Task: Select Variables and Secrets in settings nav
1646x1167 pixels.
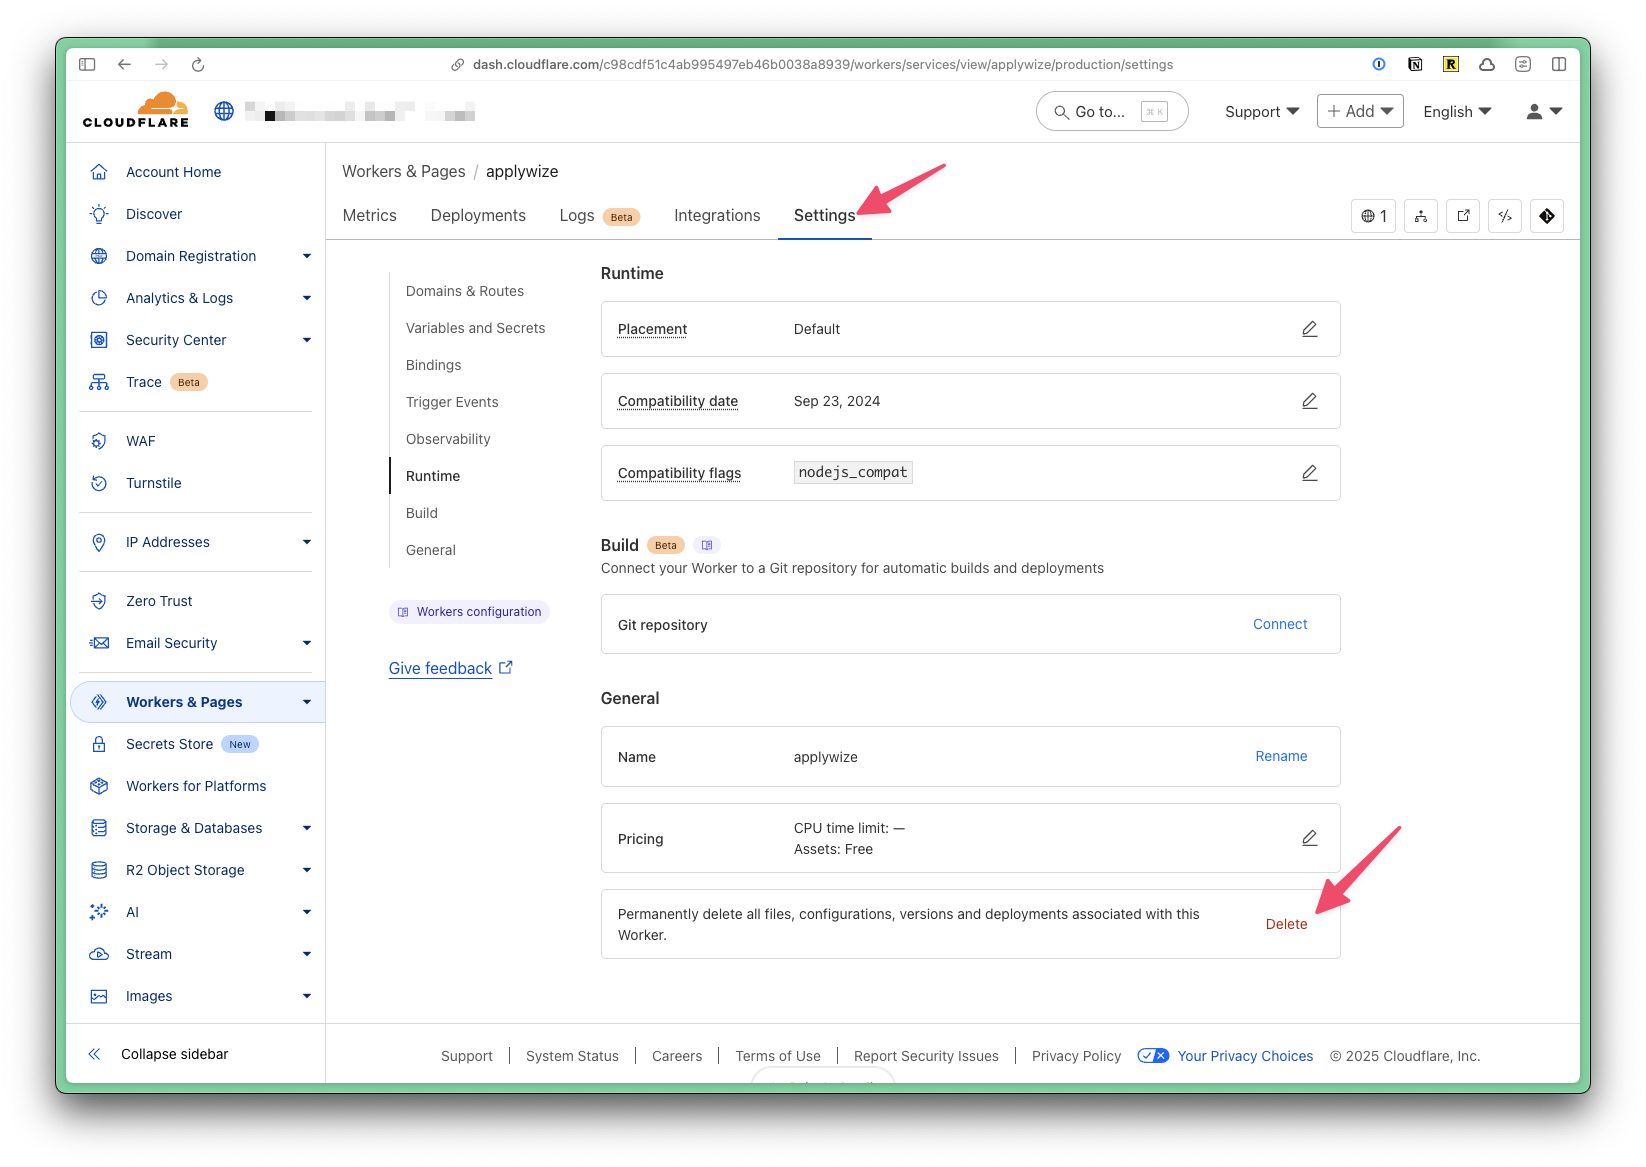Action: pos(475,328)
